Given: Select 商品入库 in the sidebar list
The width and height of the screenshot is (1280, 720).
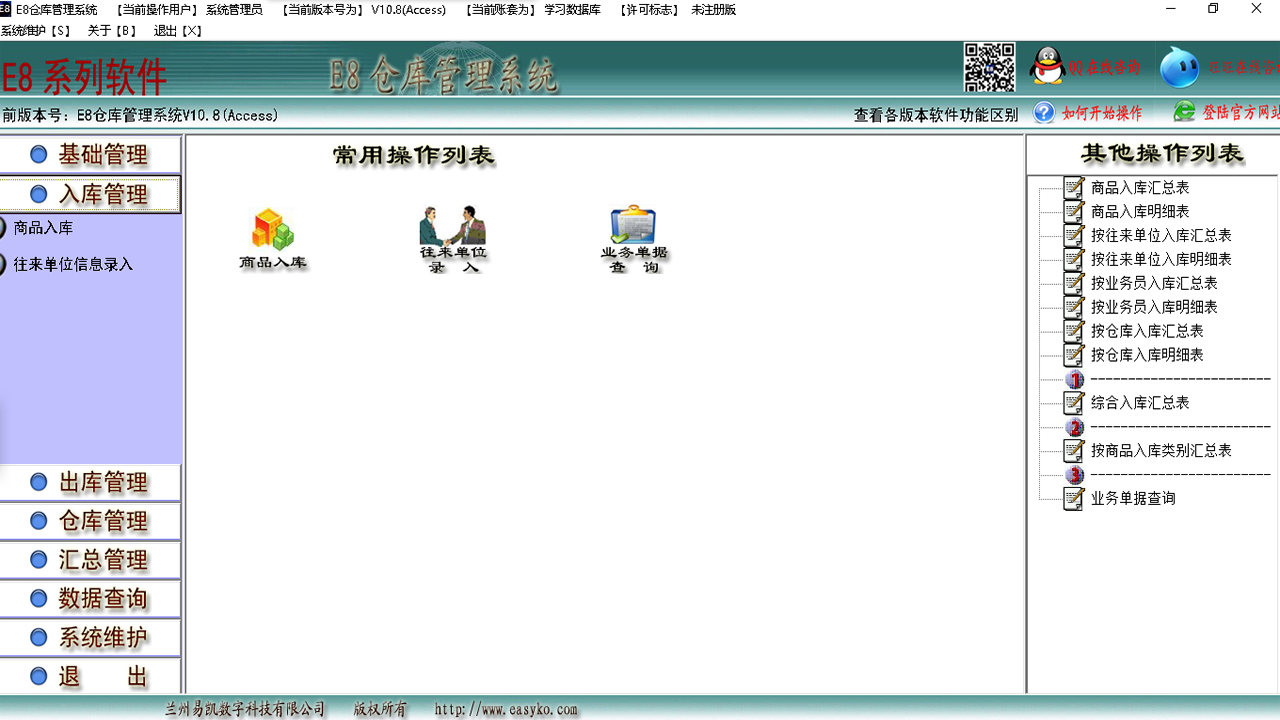Looking at the screenshot, I should pyautogui.click(x=43, y=228).
